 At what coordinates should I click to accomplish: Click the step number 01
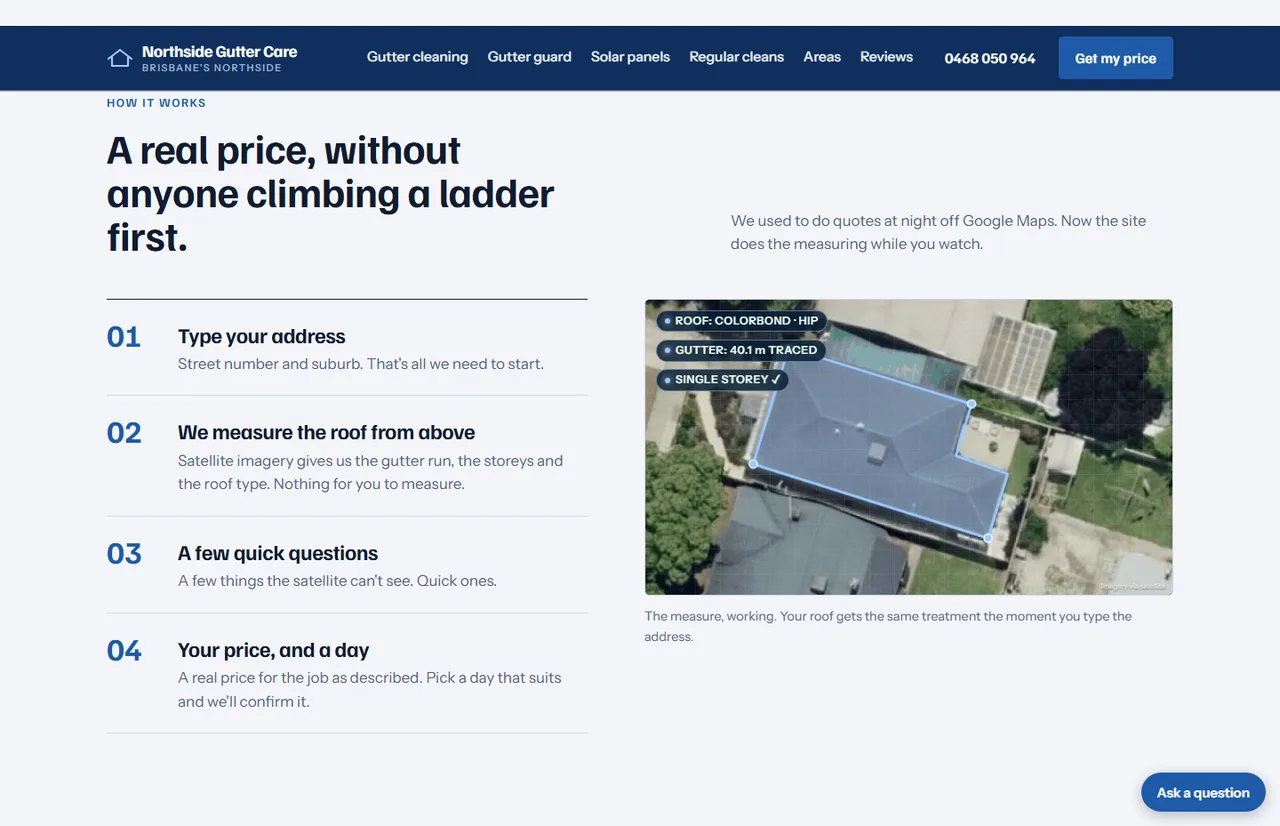(124, 337)
